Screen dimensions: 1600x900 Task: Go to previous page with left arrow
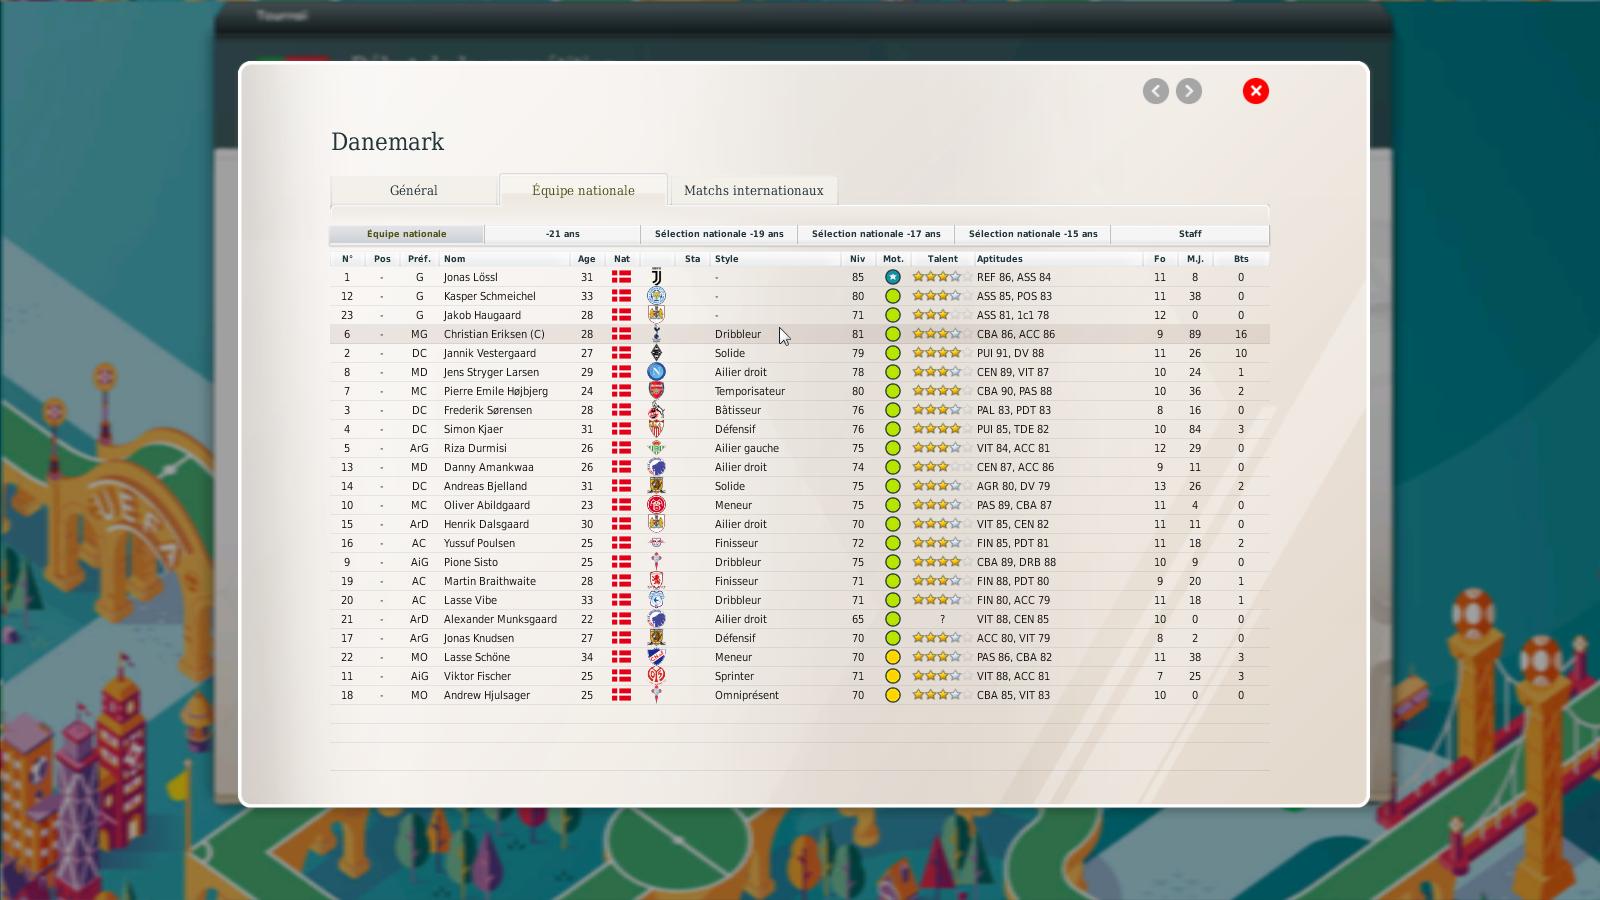pyautogui.click(x=1156, y=91)
